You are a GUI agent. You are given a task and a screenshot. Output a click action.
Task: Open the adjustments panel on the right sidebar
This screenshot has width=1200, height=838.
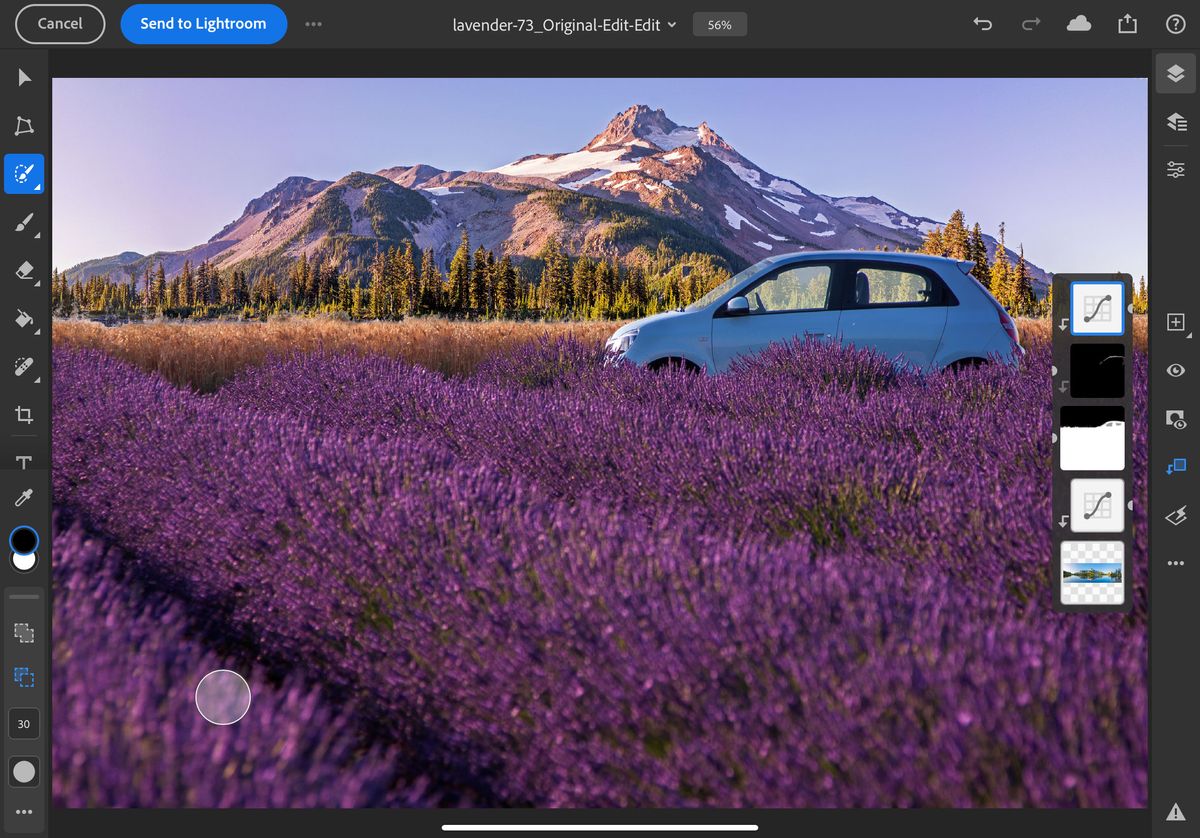(x=1175, y=169)
